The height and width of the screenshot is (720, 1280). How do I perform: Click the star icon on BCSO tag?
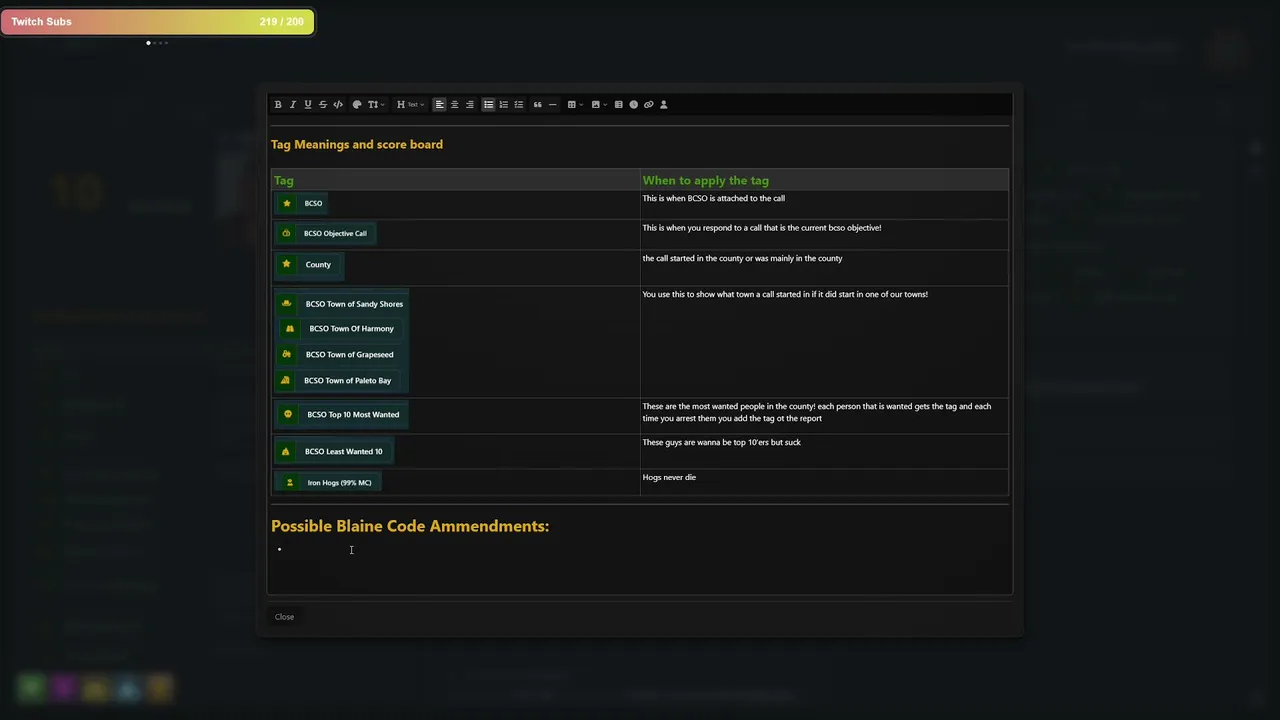[287, 203]
